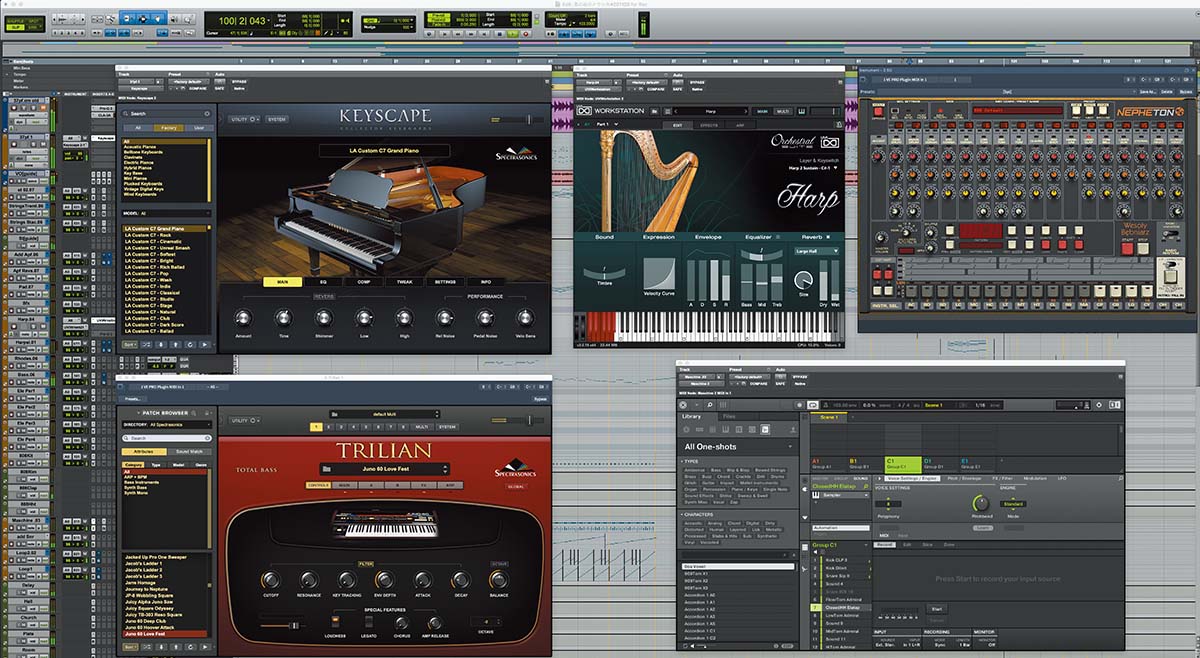Click the keyboard icon in UVI Workstation toolbar
This screenshot has height=658, width=1200.
(x=801, y=111)
